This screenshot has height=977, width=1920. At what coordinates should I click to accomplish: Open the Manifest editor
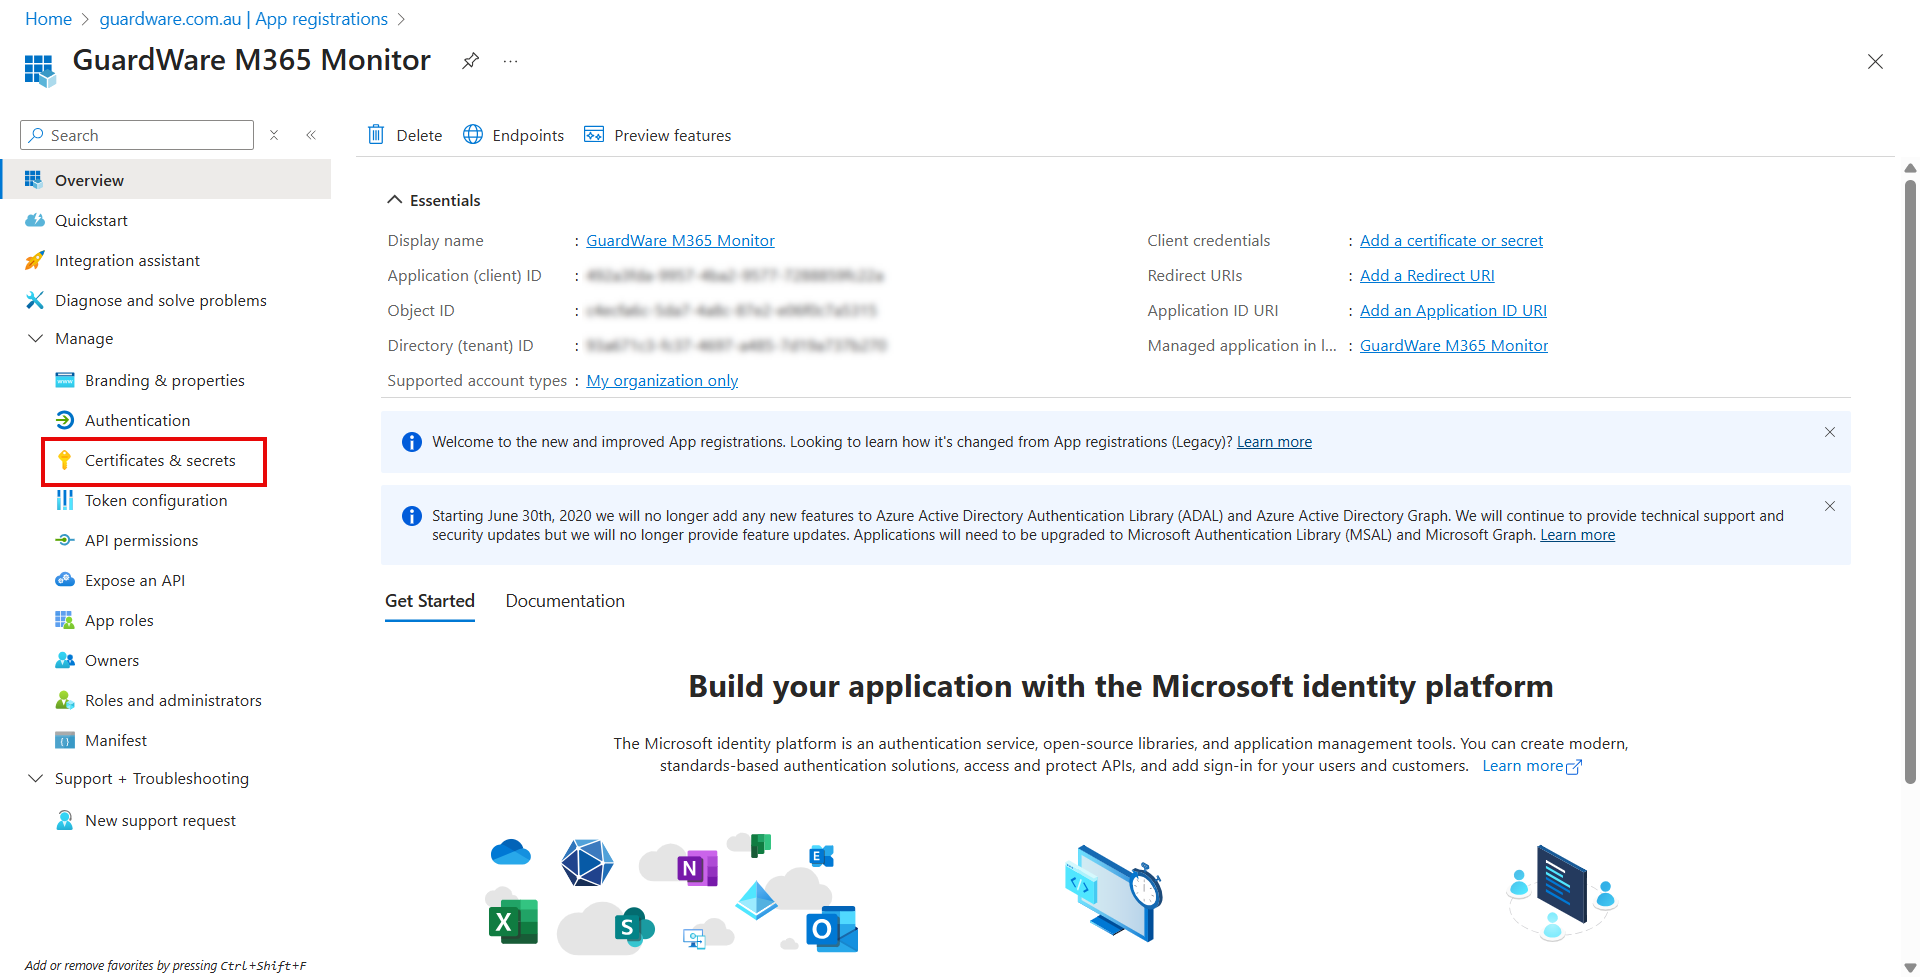(x=117, y=740)
